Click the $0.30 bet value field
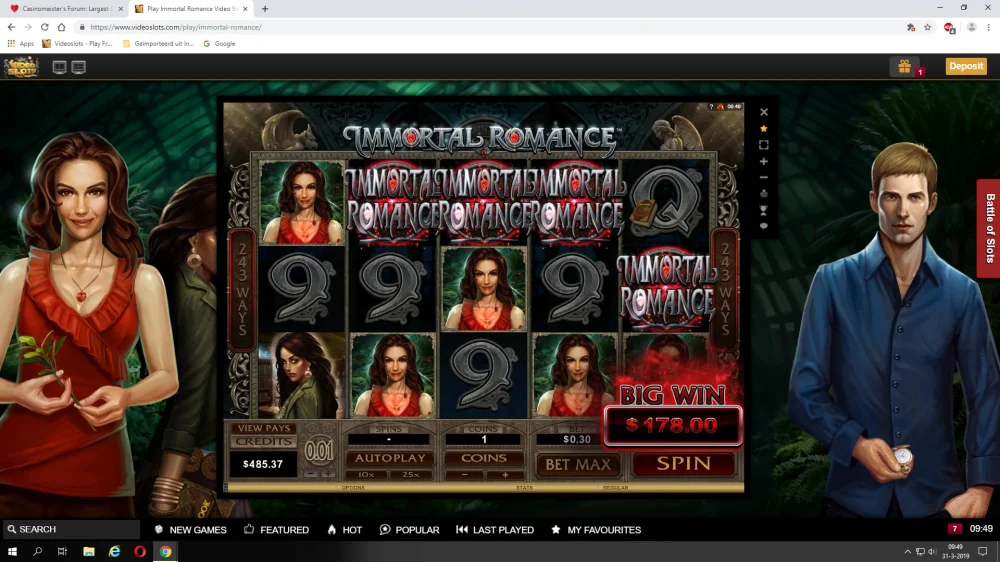1000x562 pixels. (577, 439)
